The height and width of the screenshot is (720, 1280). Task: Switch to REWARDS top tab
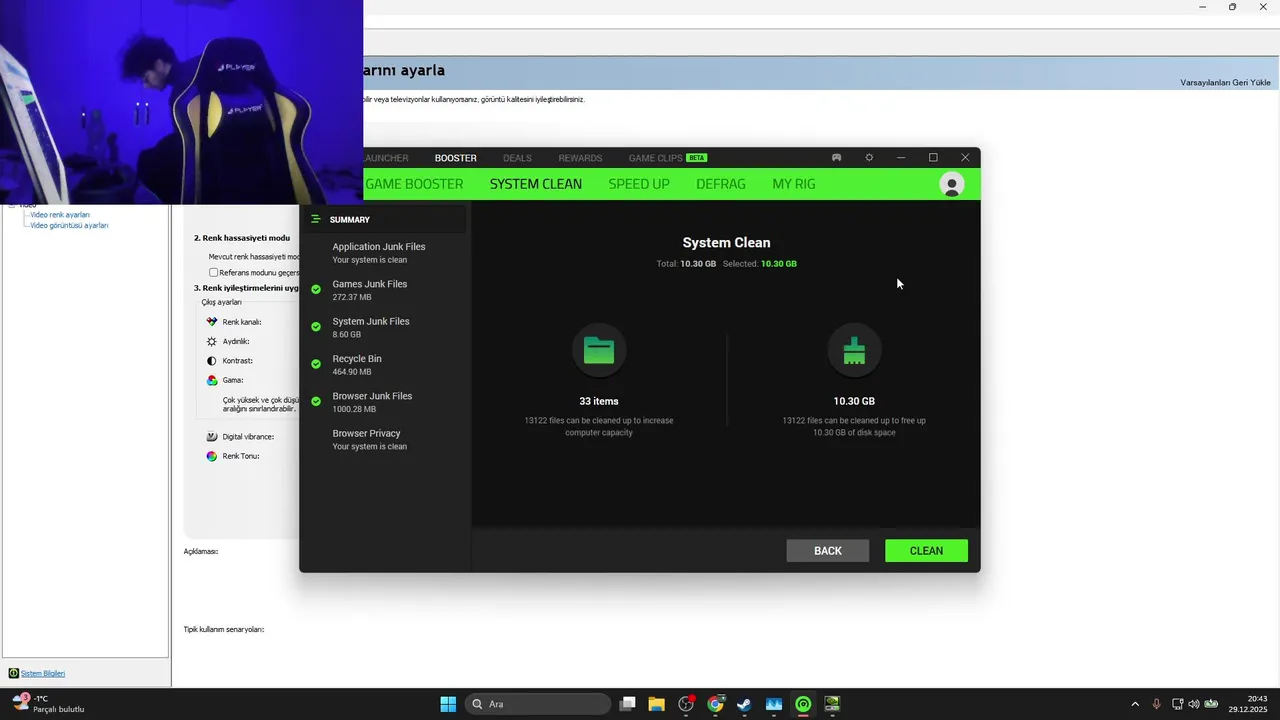click(580, 158)
